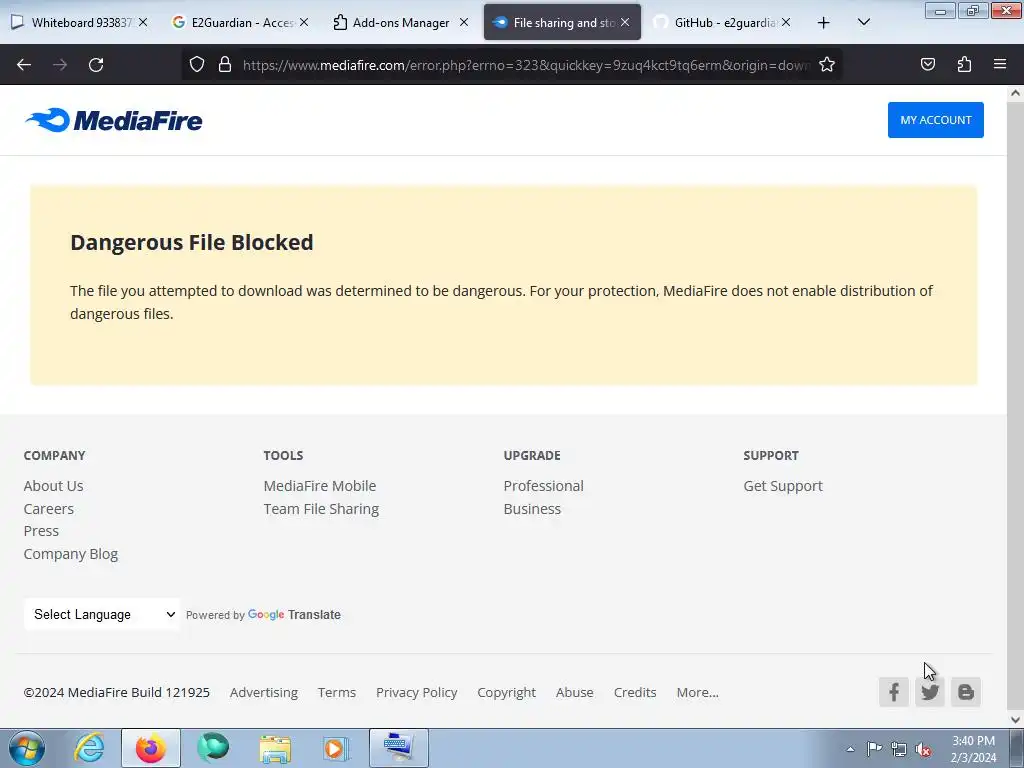The image size is (1024, 768).
Task: Open the Terms footer link
Action: click(x=337, y=692)
